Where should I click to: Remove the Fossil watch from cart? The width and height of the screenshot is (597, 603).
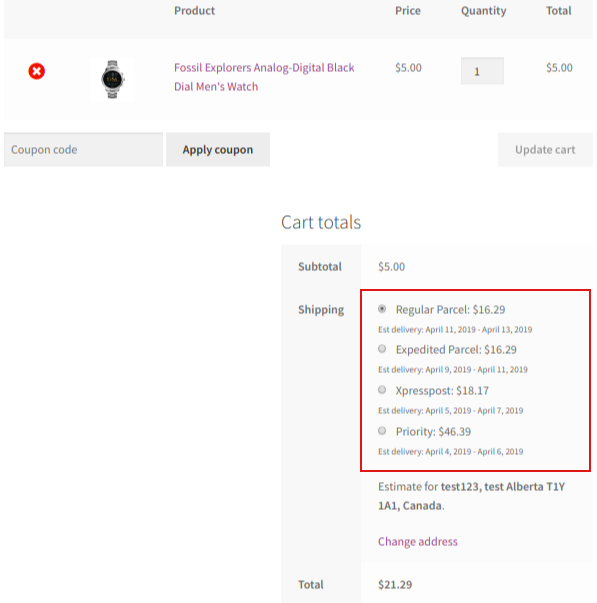pyautogui.click(x=37, y=71)
